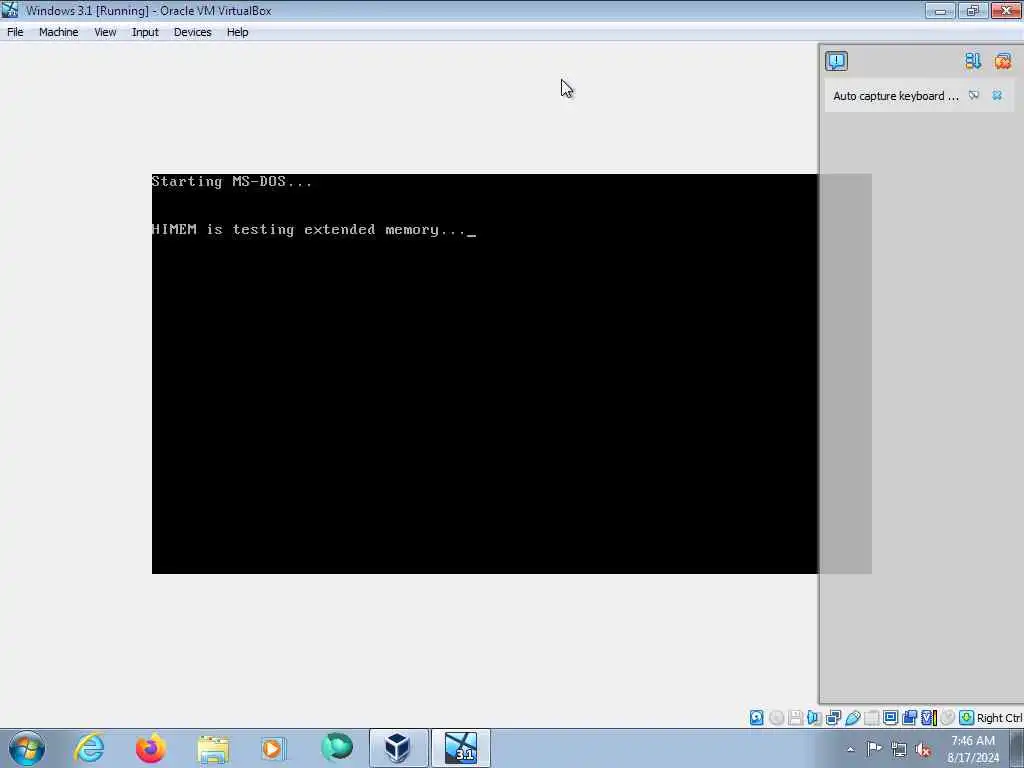This screenshot has height=768, width=1024.
Task: Restore down the VirtualBox VM window
Action: (972, 10)
